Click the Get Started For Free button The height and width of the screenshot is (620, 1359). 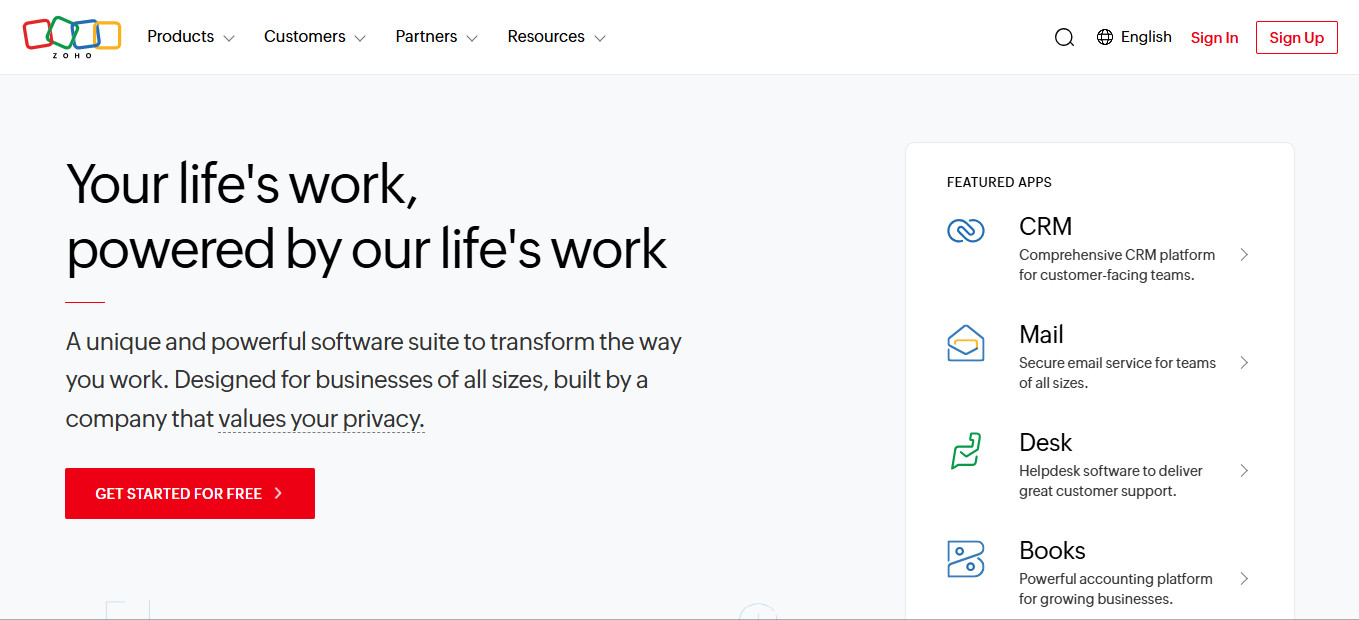click(x=189, y=493)
